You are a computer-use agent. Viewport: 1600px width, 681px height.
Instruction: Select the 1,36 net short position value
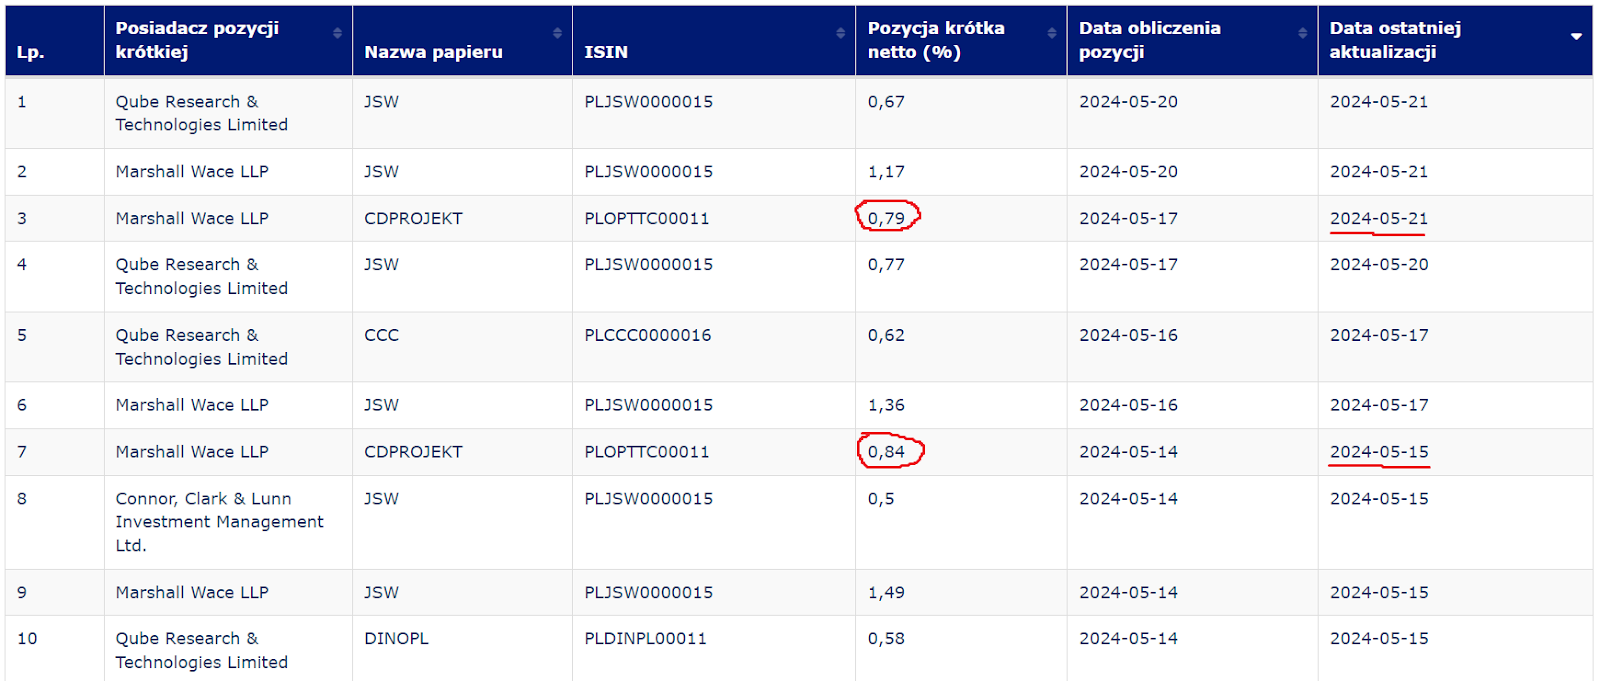click(886, 405)
